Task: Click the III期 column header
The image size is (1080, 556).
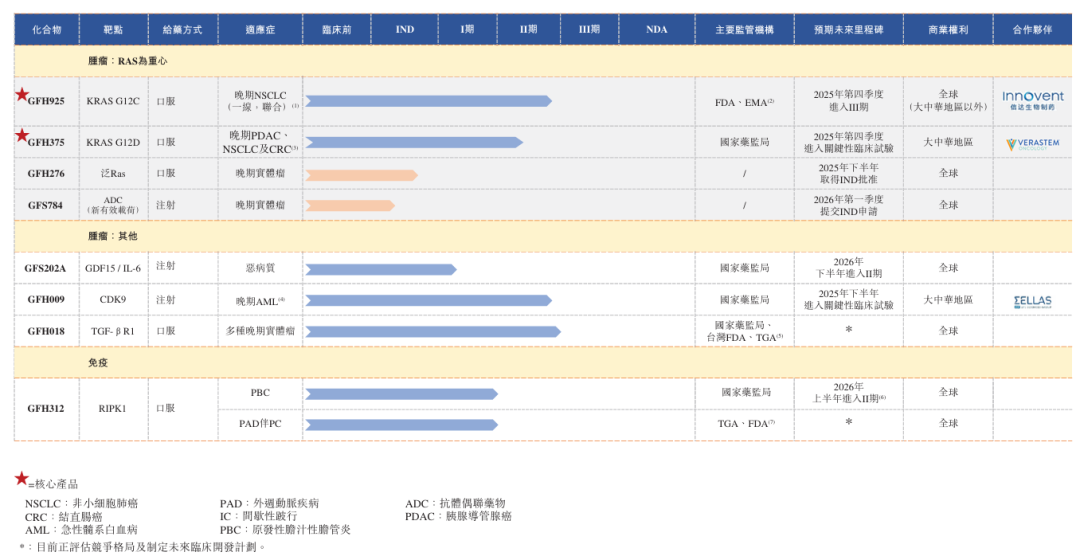Action: 589,30
